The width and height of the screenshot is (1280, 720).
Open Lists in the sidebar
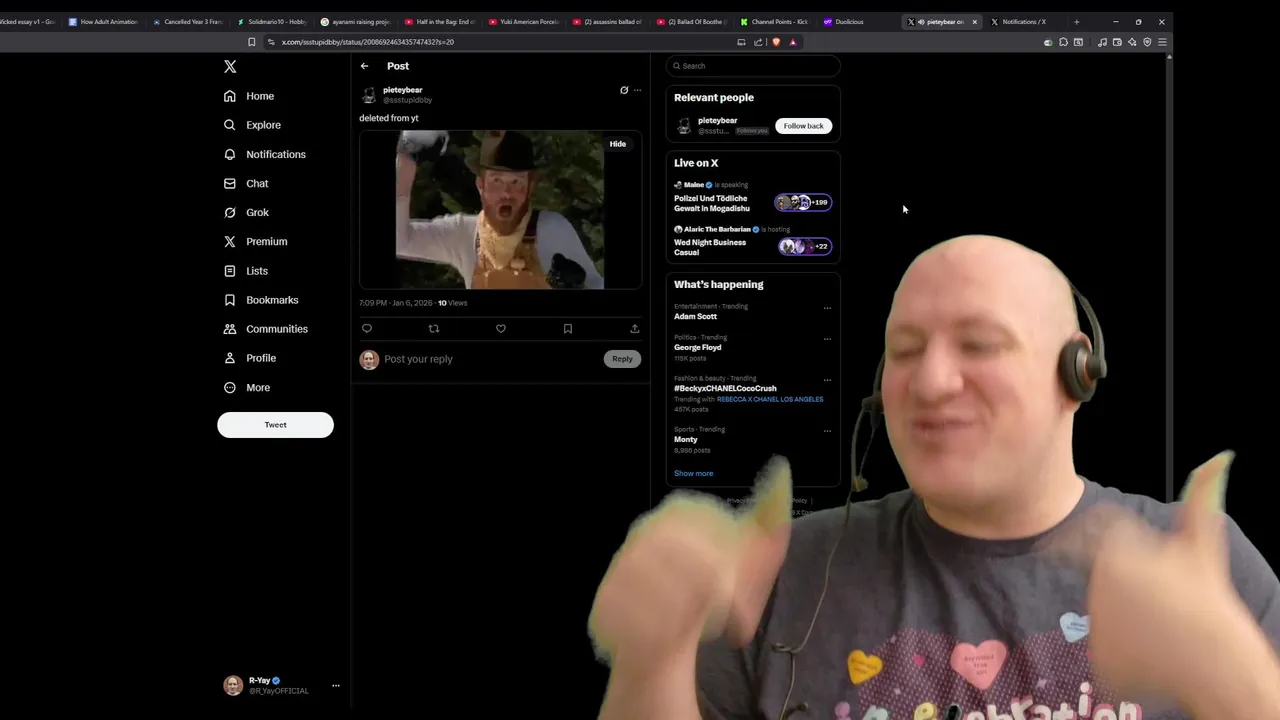click(245, 271)
